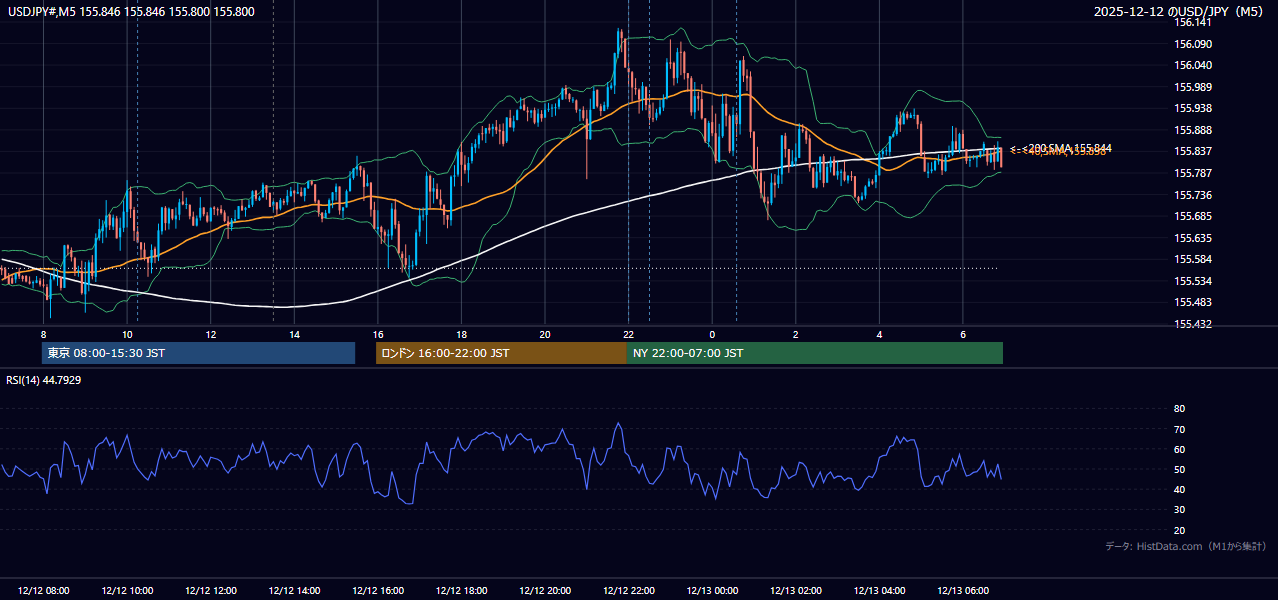Click the bottom date label 12/12 12:00
The width and height of the screenshot is (1278, 600).
pyautogui.click(x=210, y=591)
